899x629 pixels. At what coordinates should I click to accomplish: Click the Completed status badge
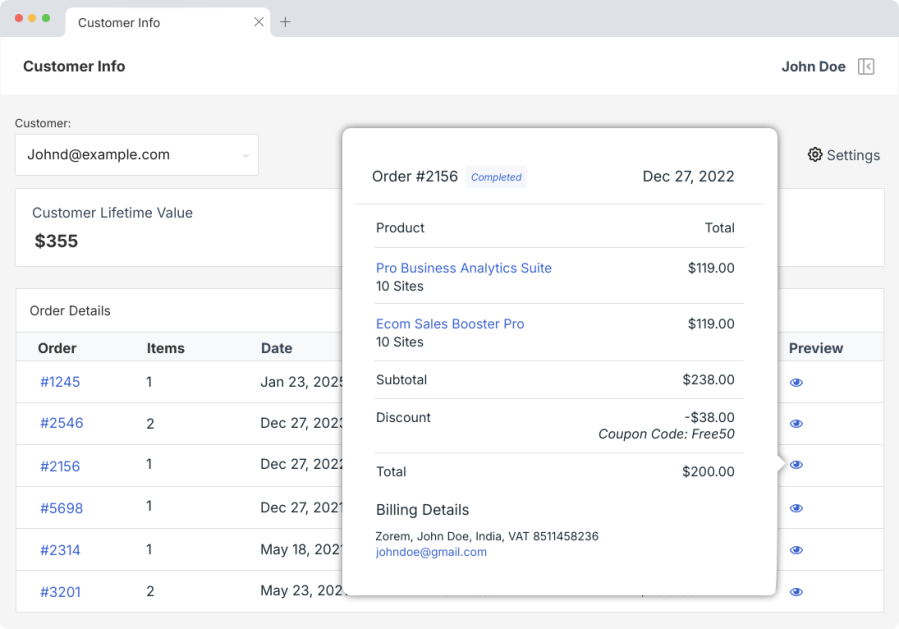coord(496,177)
